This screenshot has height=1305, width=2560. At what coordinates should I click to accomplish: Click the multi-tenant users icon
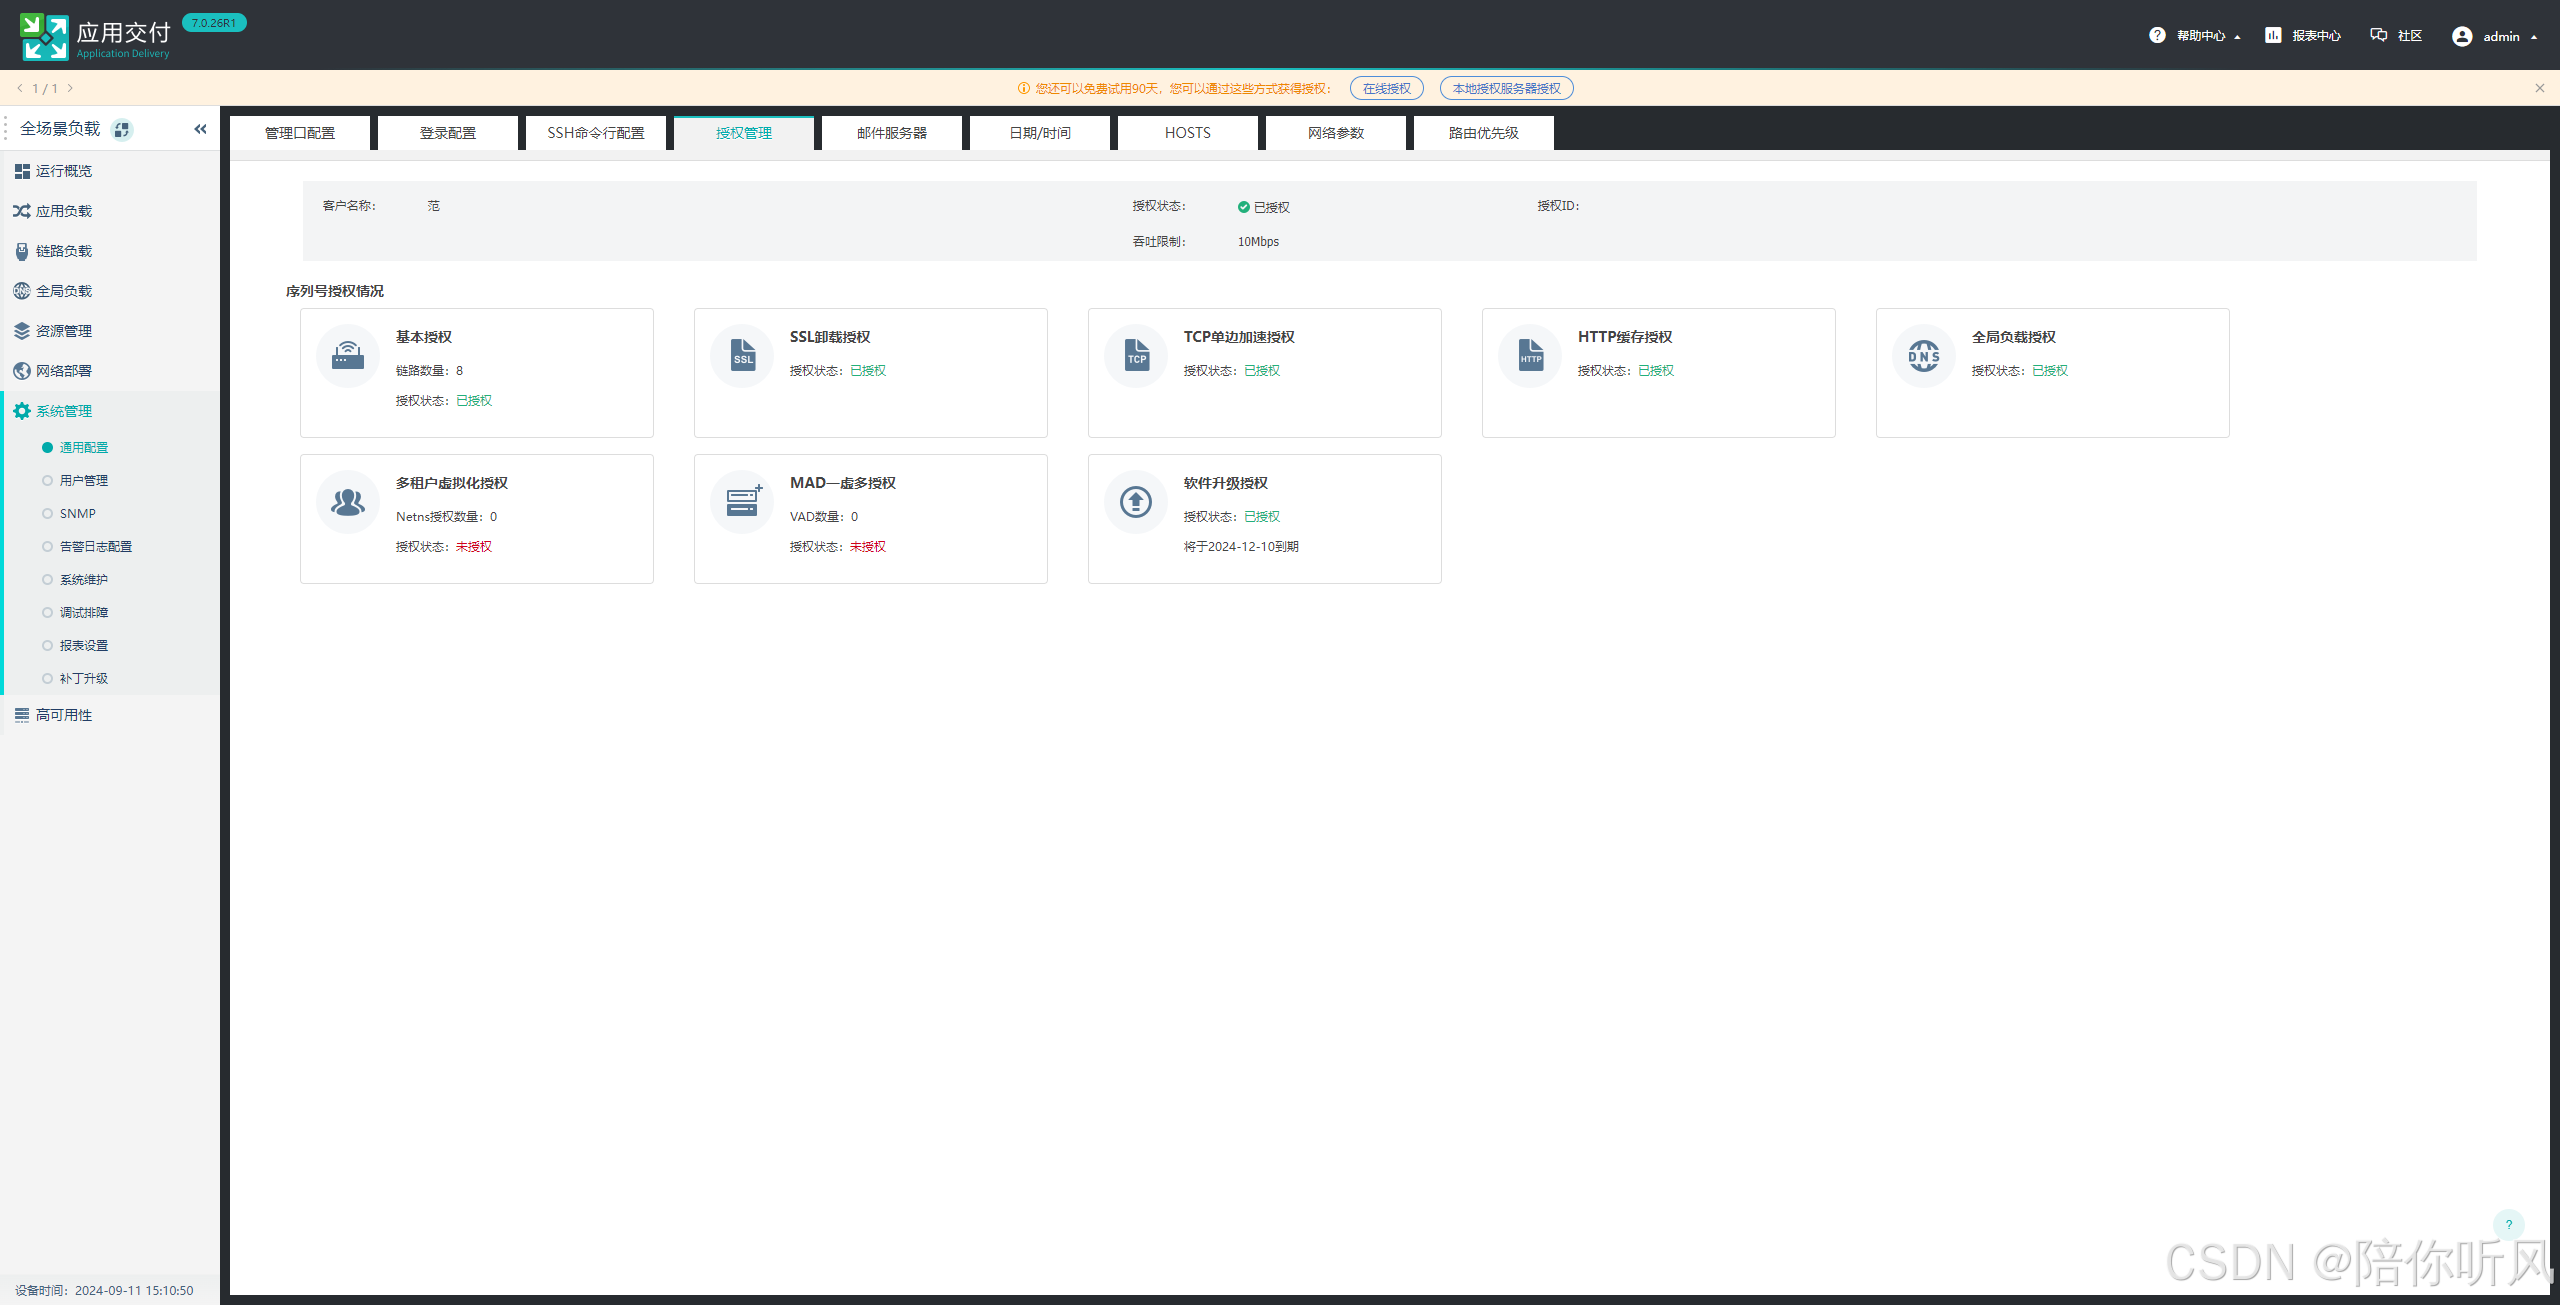348,502
